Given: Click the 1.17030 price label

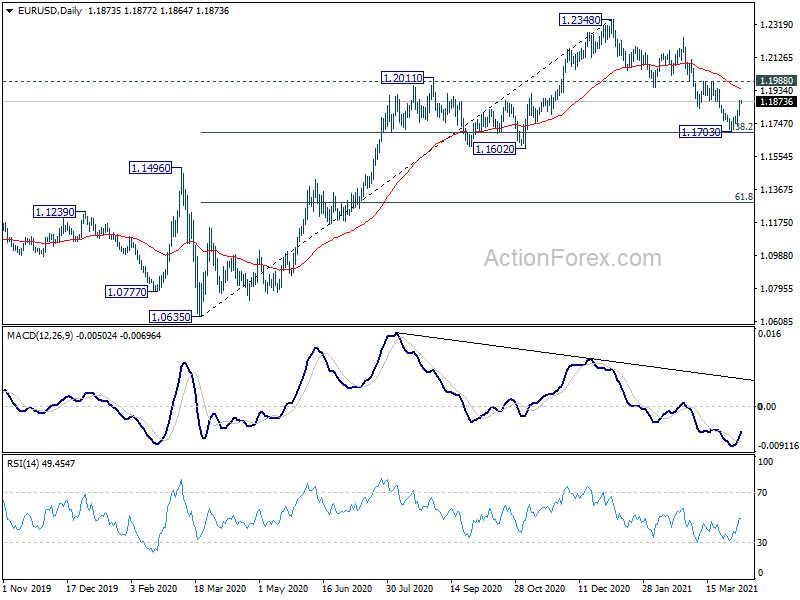Looking at the screenshot, I should click(701, 132).
